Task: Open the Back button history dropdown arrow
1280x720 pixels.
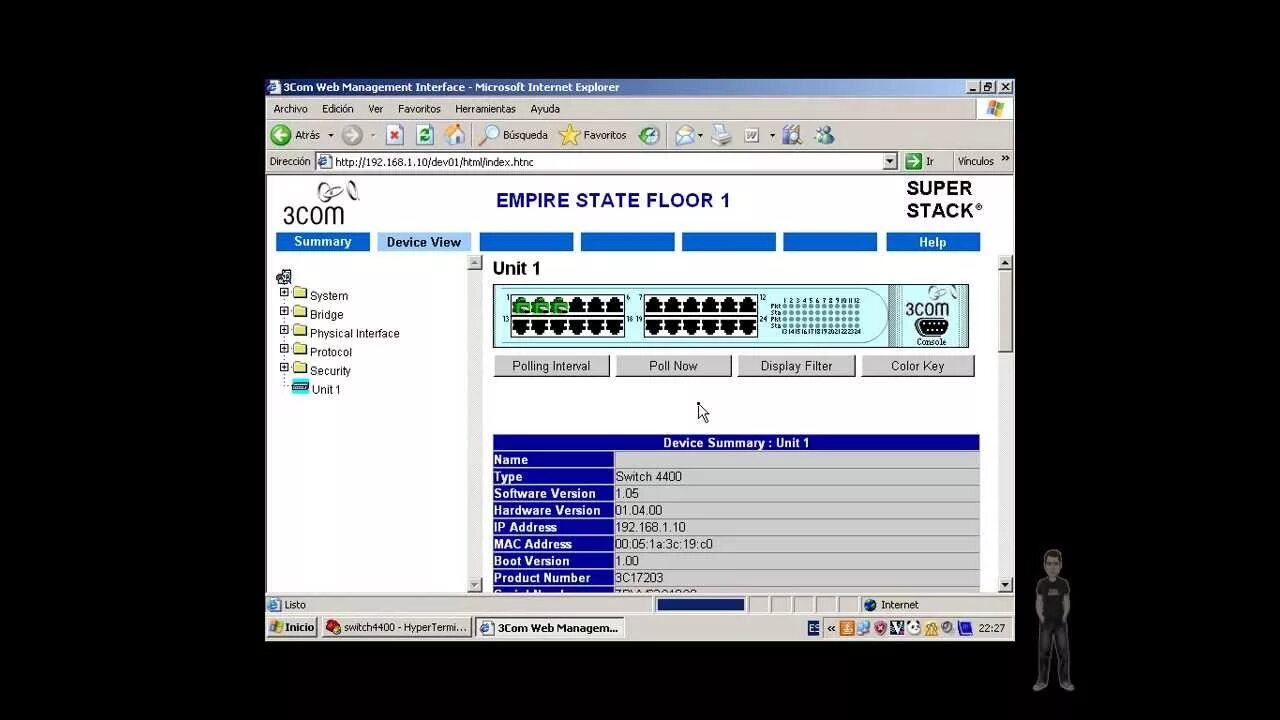Action: click(x=330, y=136)
